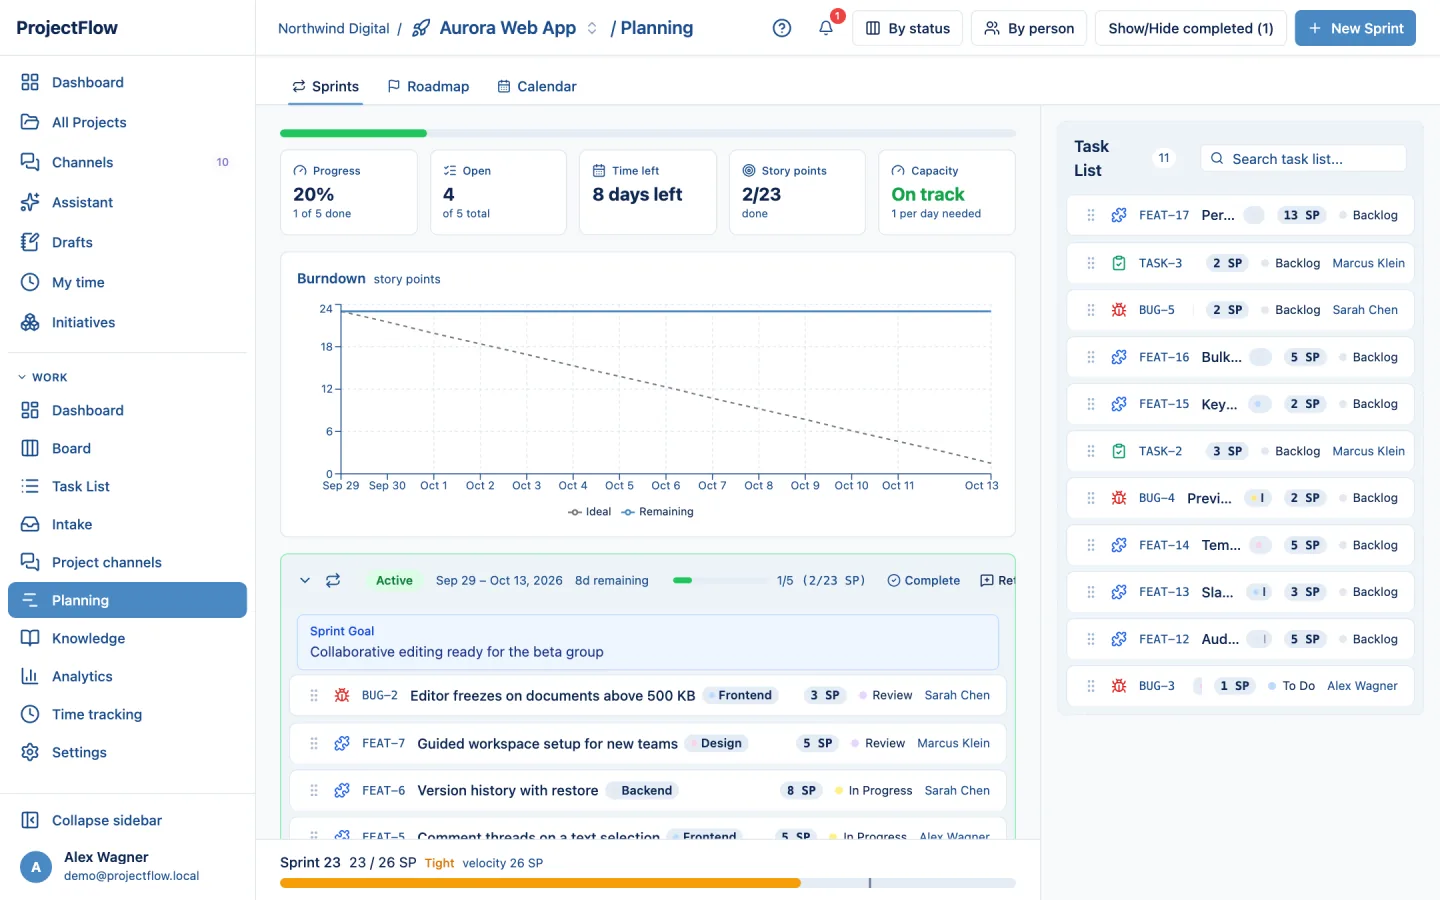Click the sprint cycle icon beside Active
The height and width of the screenshot is (900, 1440).
click(333, 580)
